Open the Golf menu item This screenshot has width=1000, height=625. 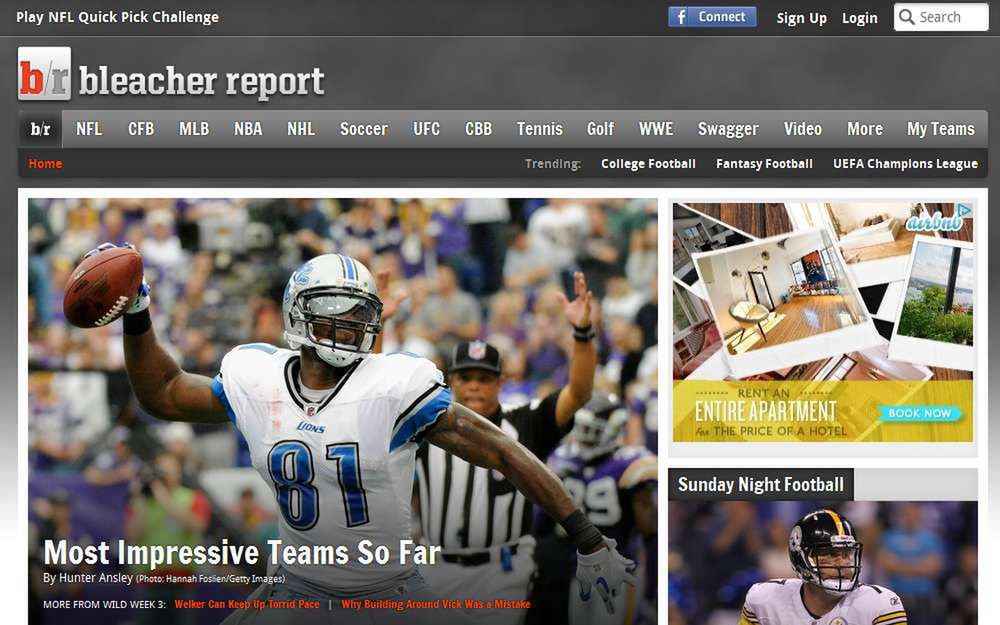tap(600, 129)
